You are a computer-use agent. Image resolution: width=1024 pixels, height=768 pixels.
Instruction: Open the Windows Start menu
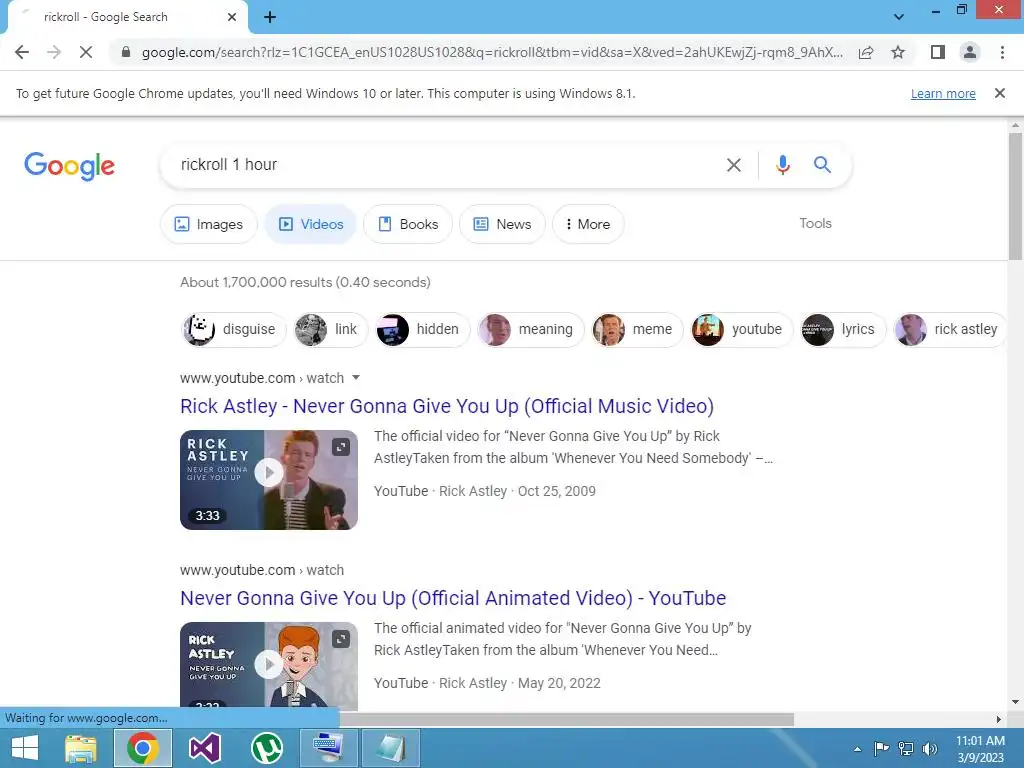point(25,748)
